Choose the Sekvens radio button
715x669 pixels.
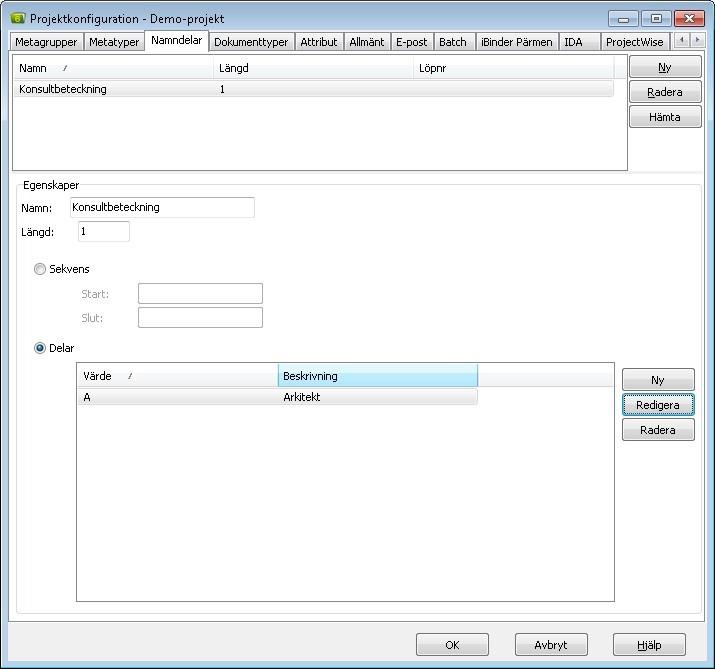[40, 269]
